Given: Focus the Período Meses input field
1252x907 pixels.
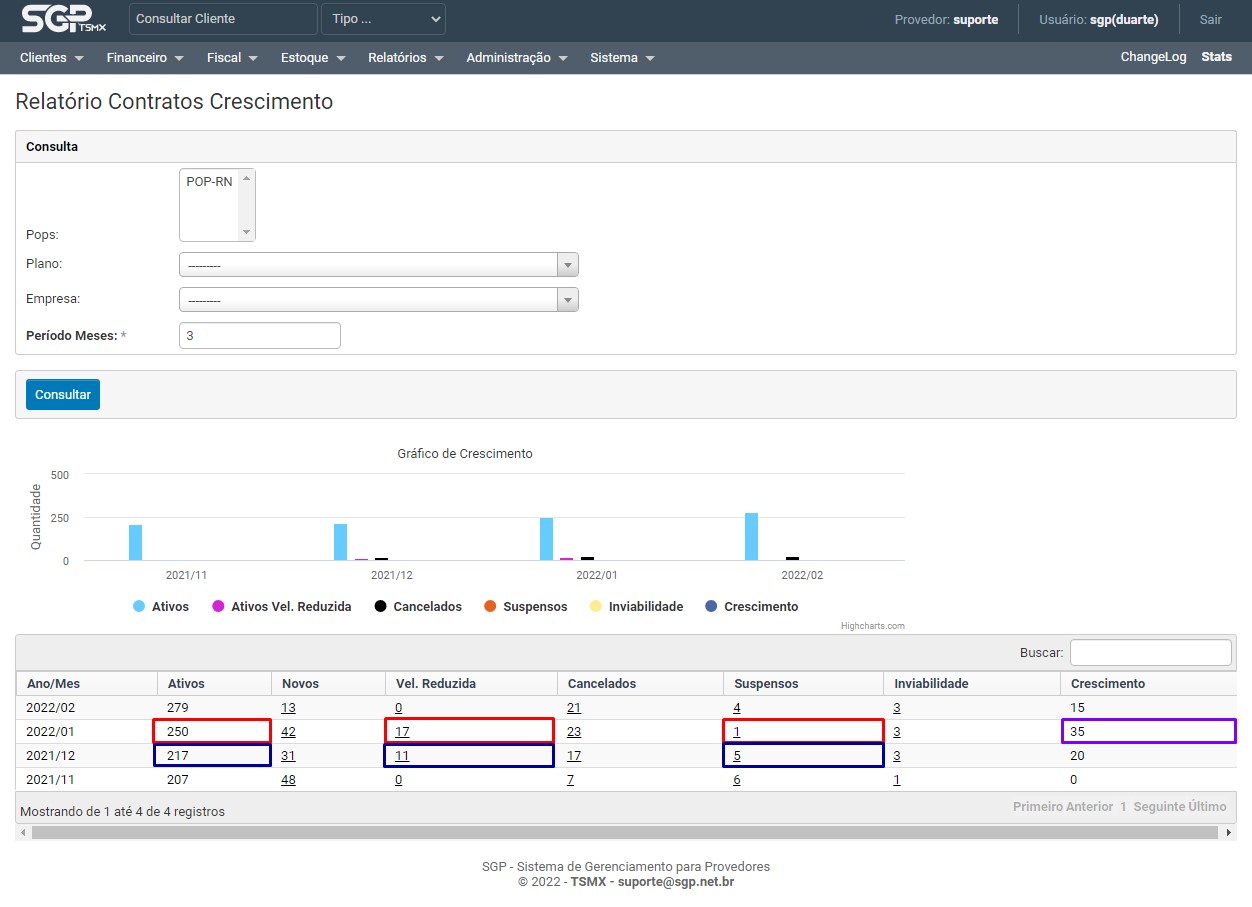Looking at the screenshot, I should click(x=260, y=336).
